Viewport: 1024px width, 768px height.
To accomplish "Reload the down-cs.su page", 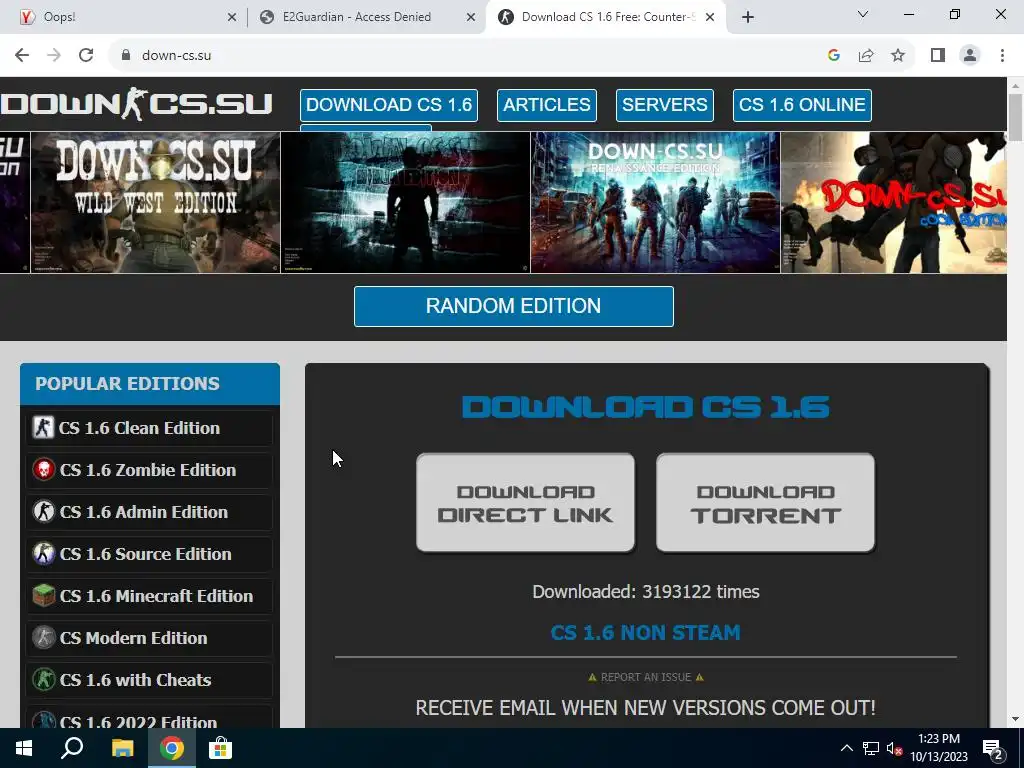I will pyautogui.click(x=86, y=56).
